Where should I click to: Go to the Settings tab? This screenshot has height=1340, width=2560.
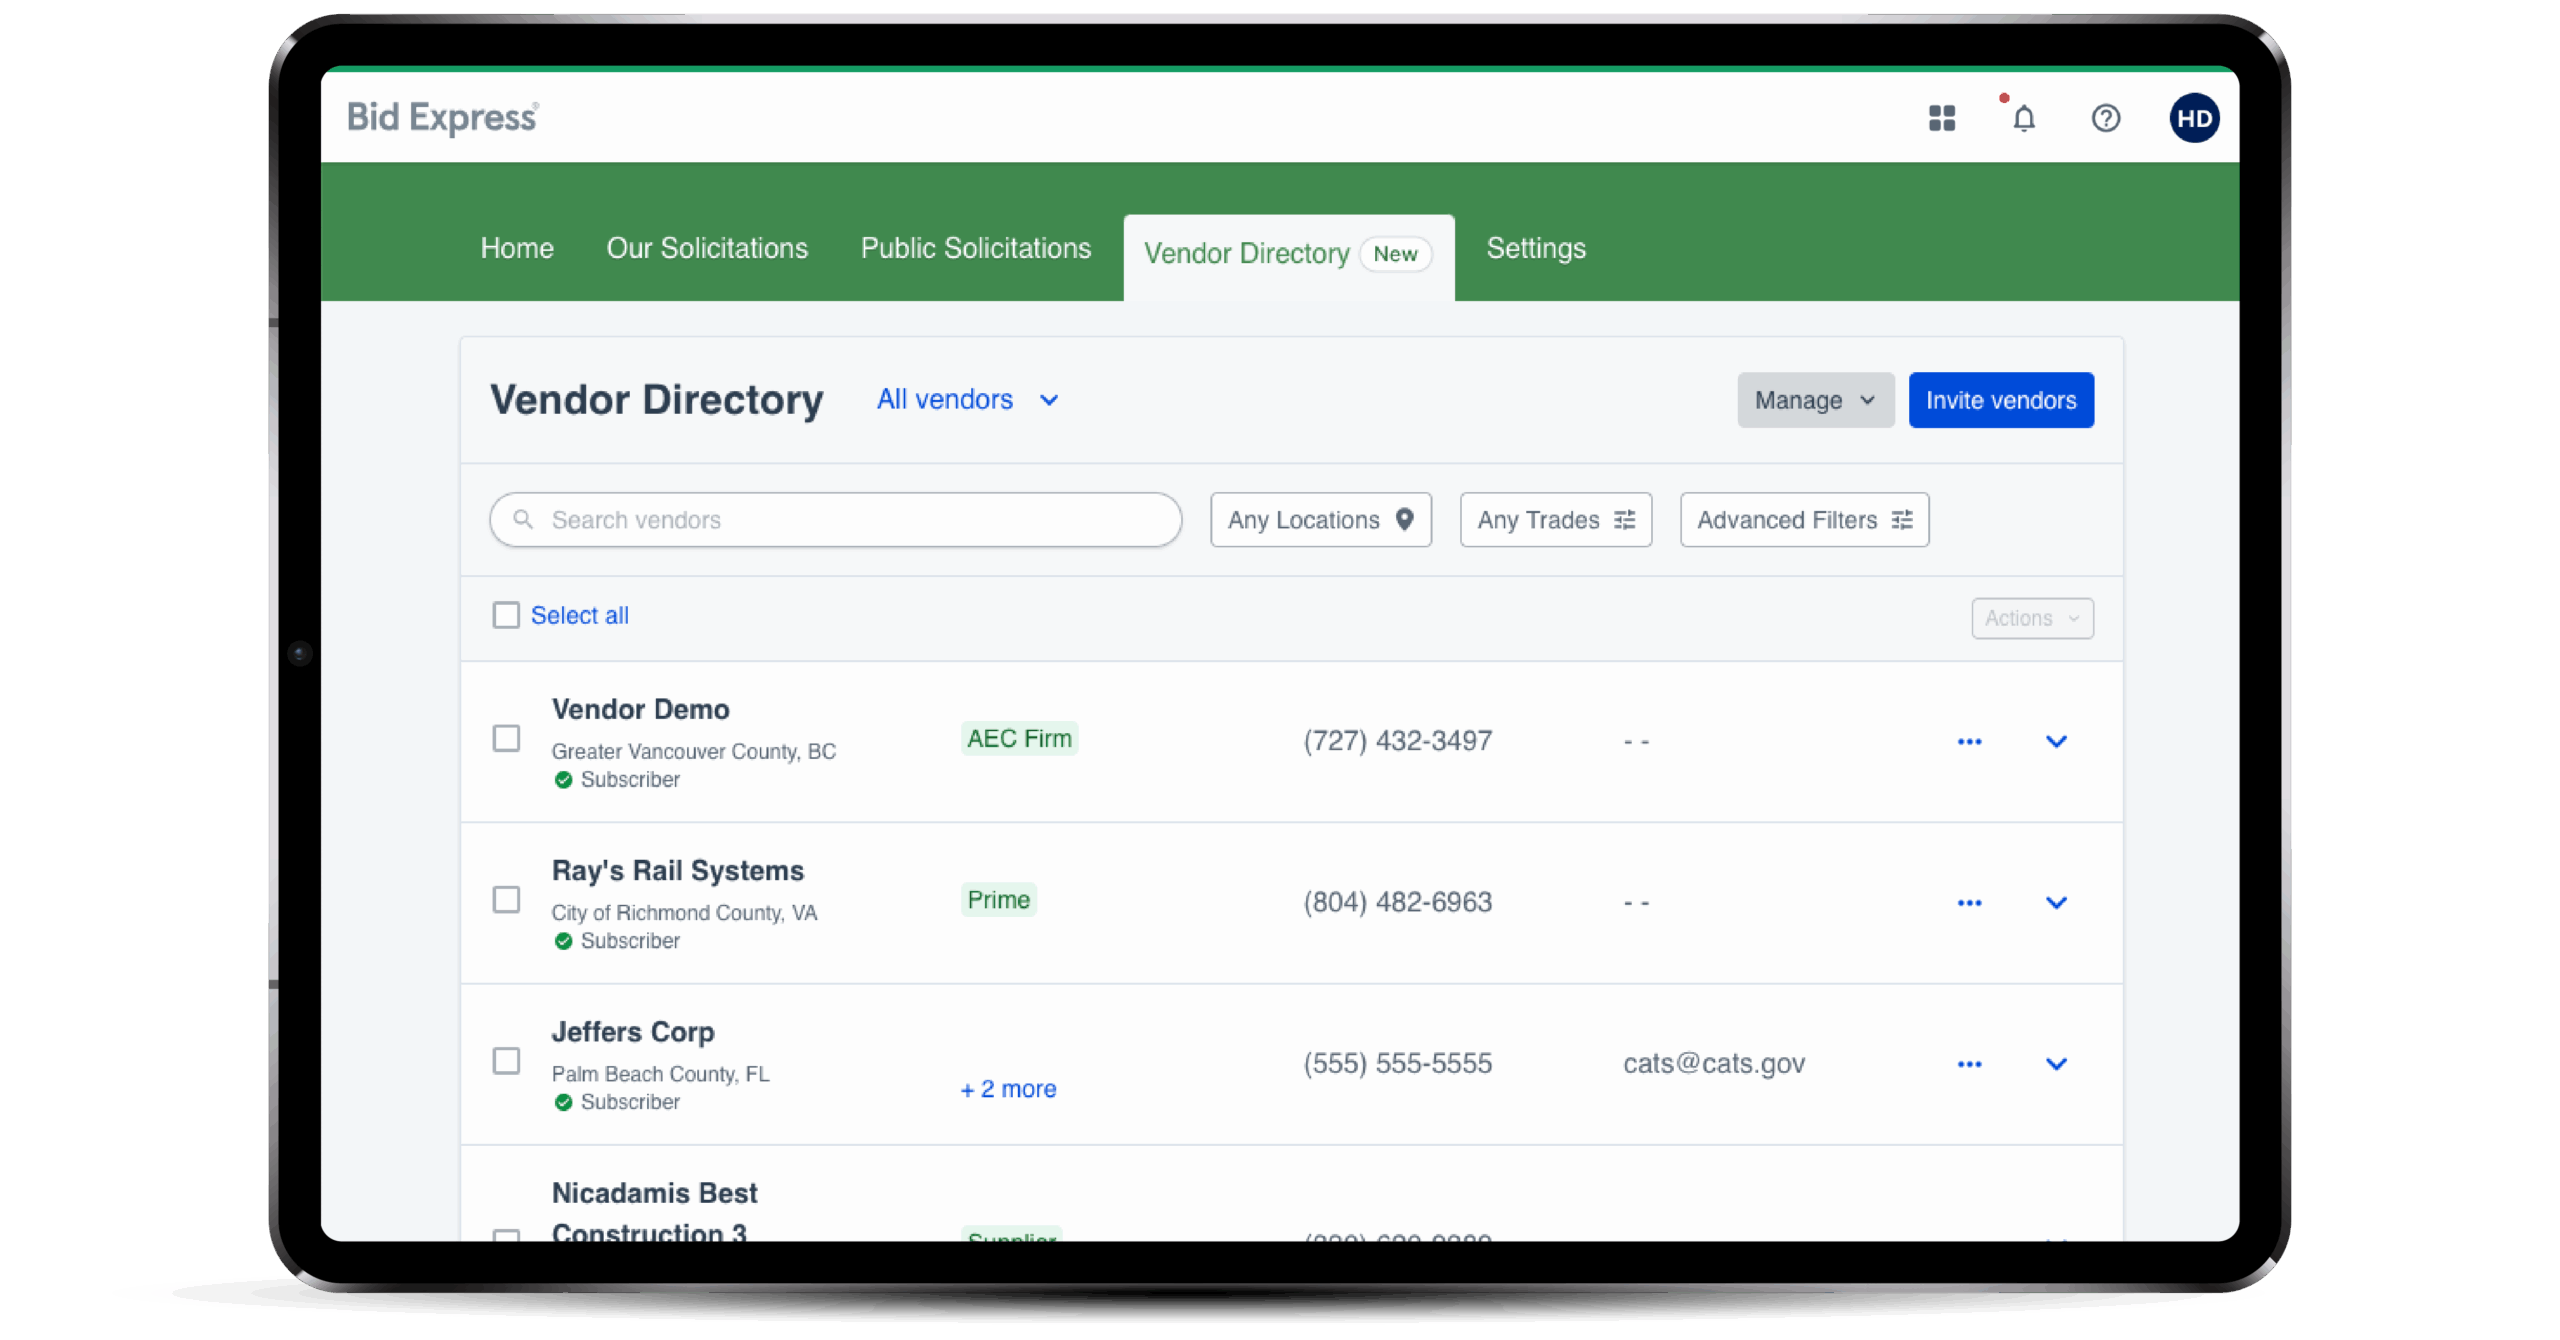point(1535,248)
